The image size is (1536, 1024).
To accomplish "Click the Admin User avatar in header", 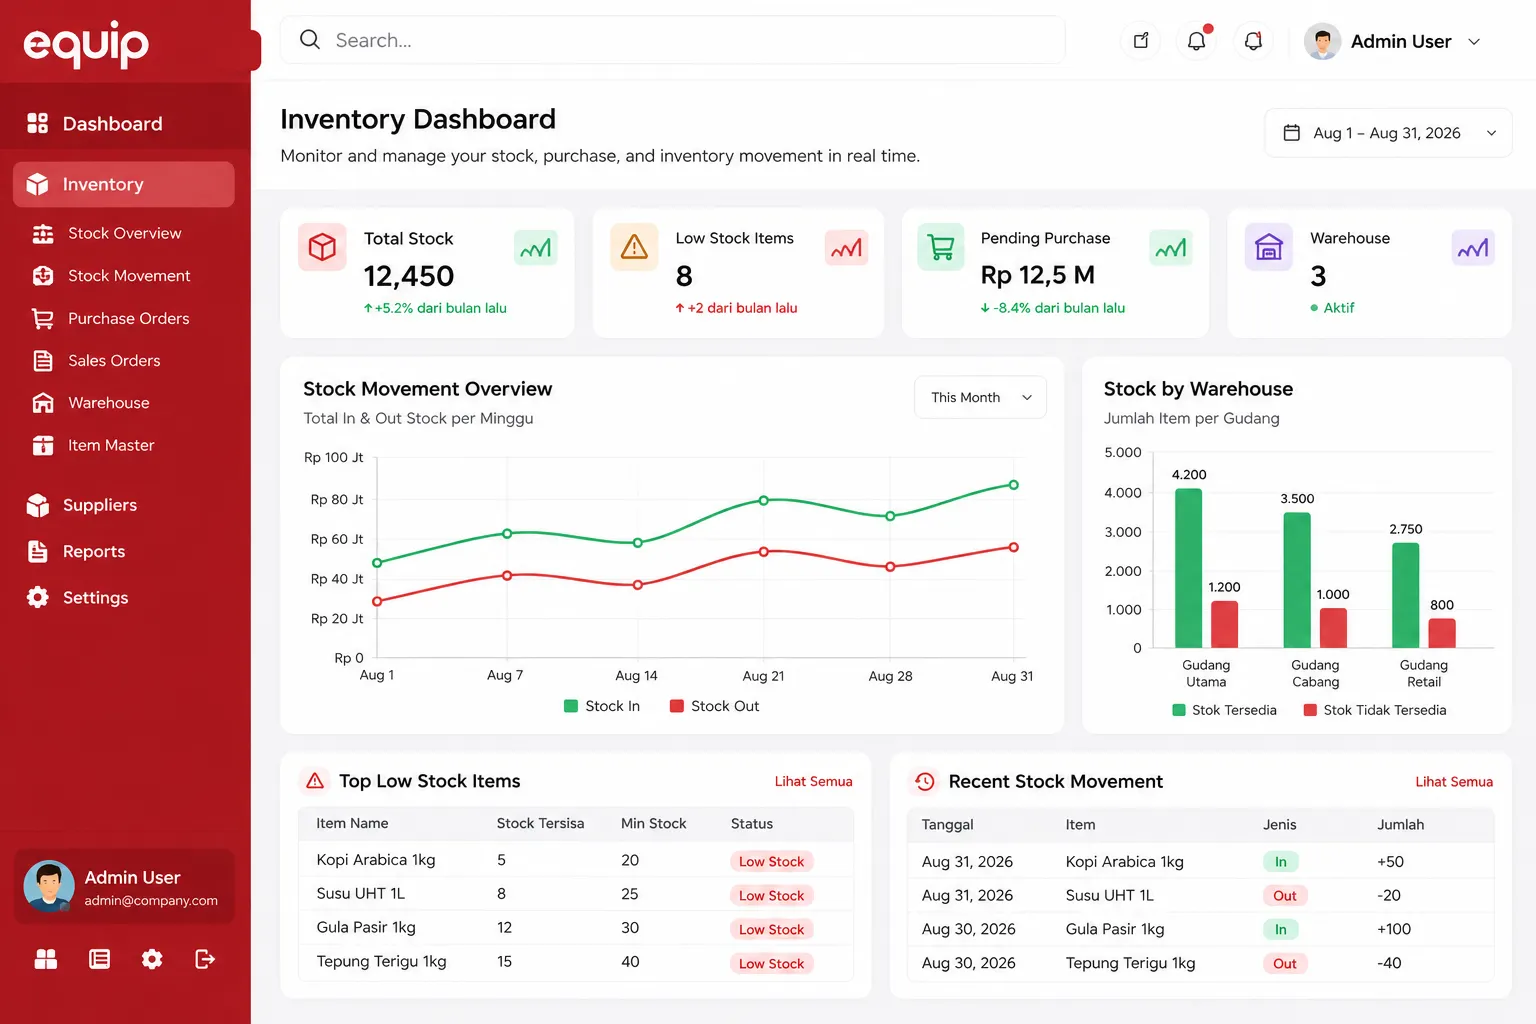I will (x=1322, y=42).
